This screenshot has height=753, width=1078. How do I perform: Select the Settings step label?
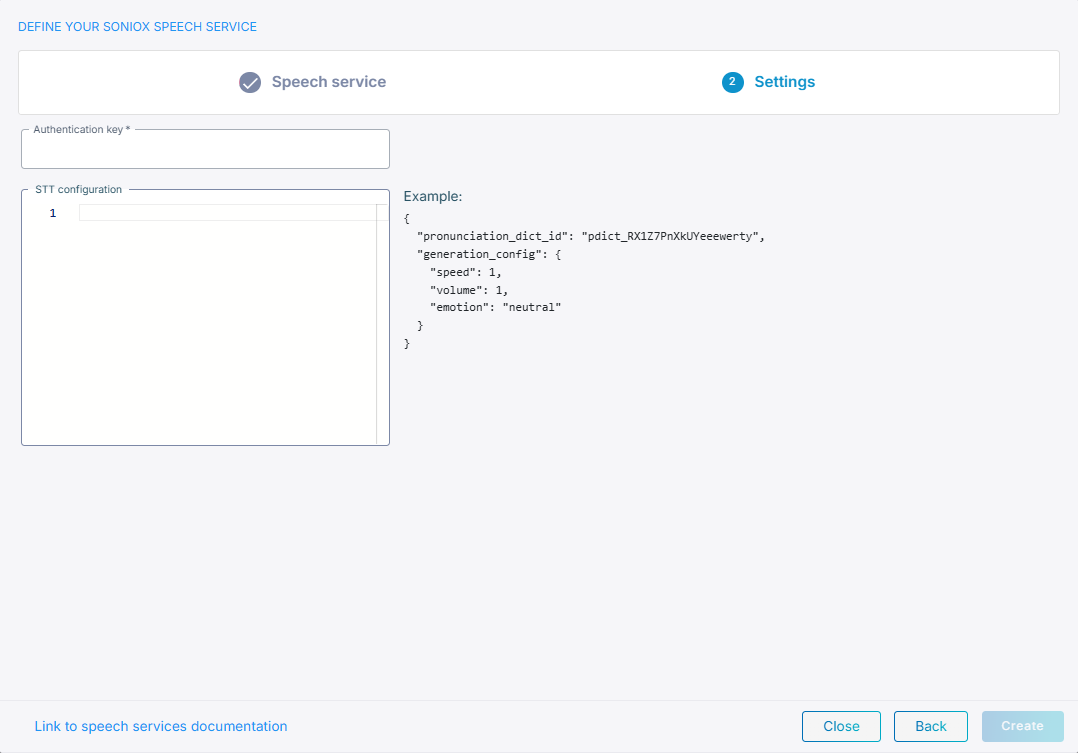coord(784,82)
